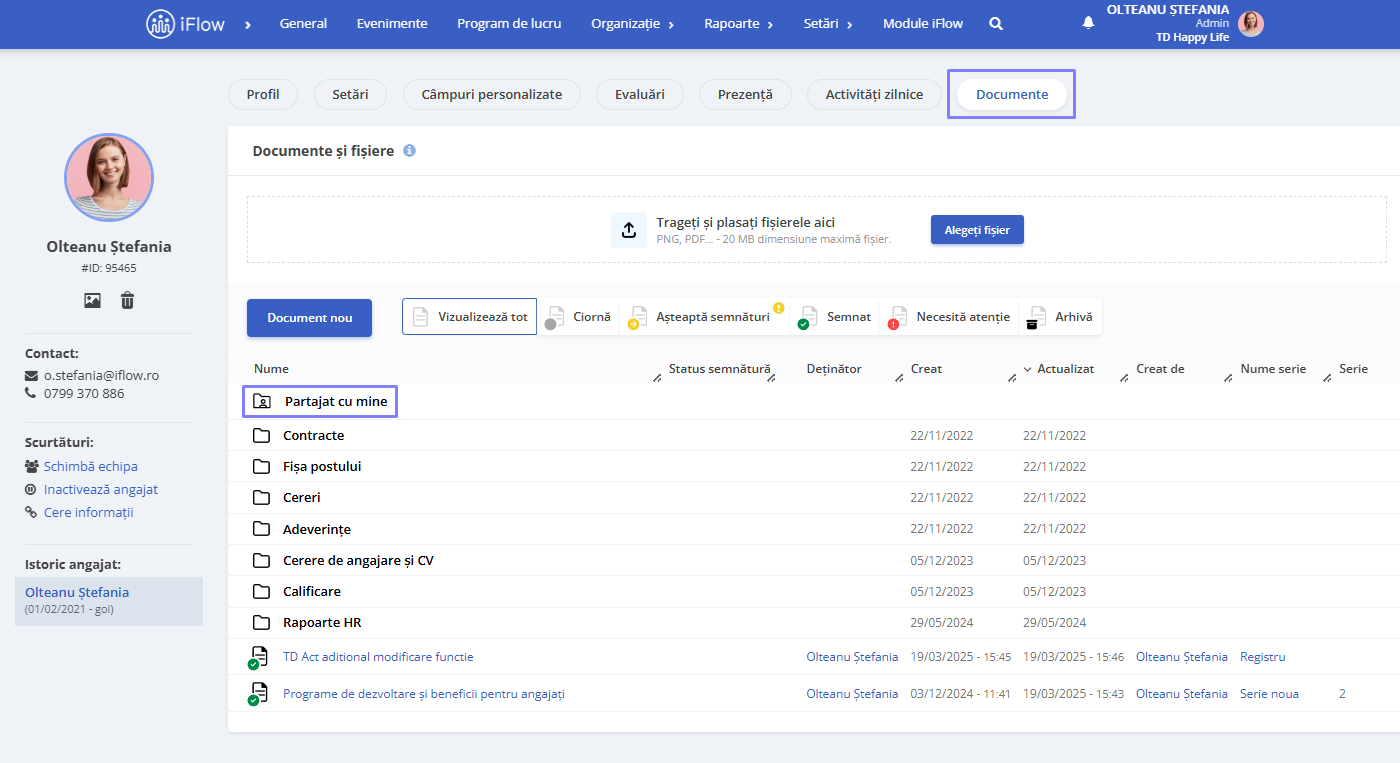Open the Contracte folder
1400x763 pixels.
click(x=314, y=435)
